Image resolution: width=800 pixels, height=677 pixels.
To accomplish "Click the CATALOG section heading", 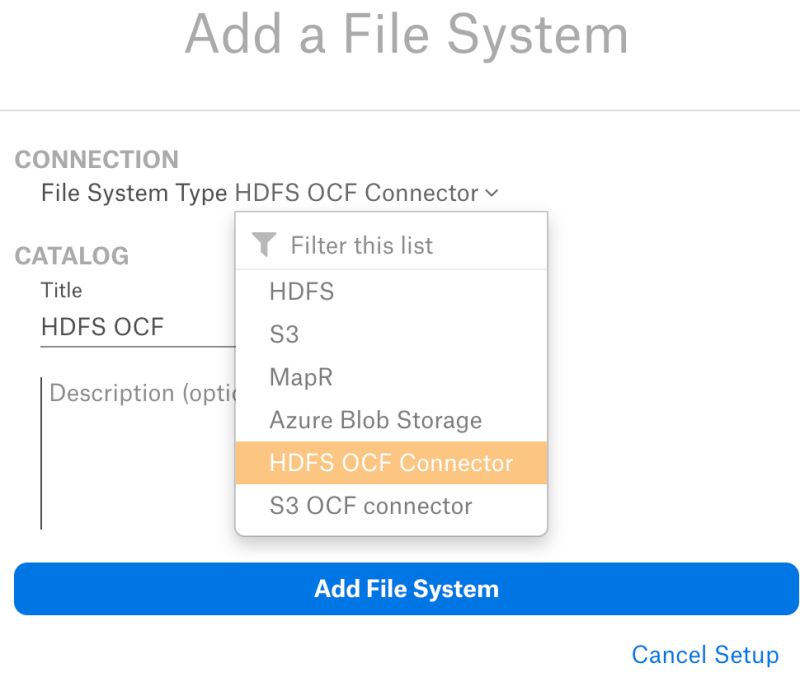I will point(72,256).
